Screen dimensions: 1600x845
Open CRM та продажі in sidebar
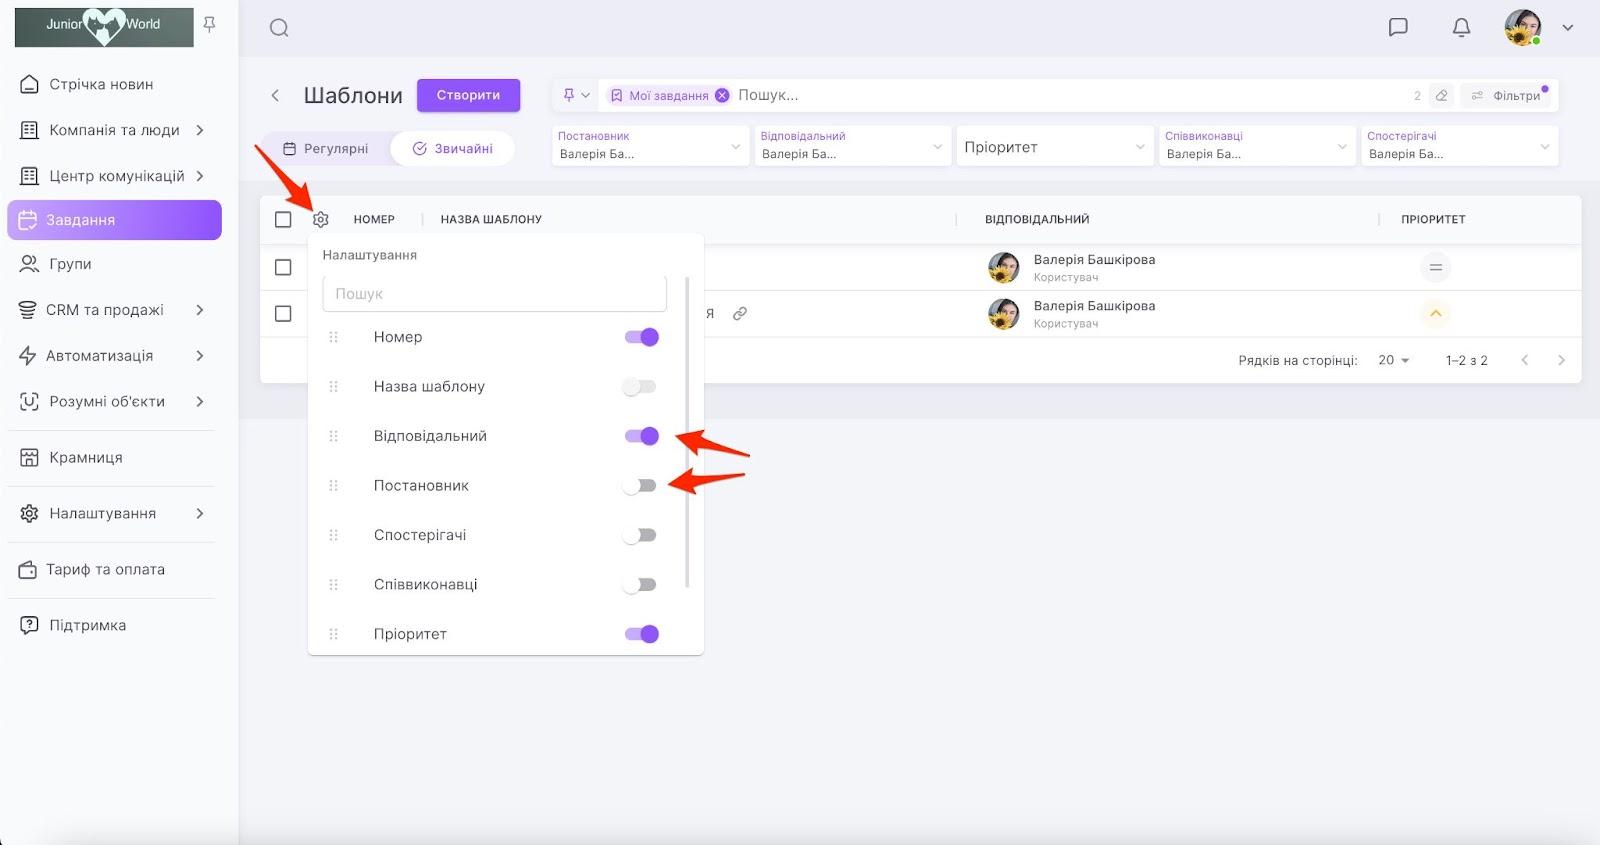[114, 310]
